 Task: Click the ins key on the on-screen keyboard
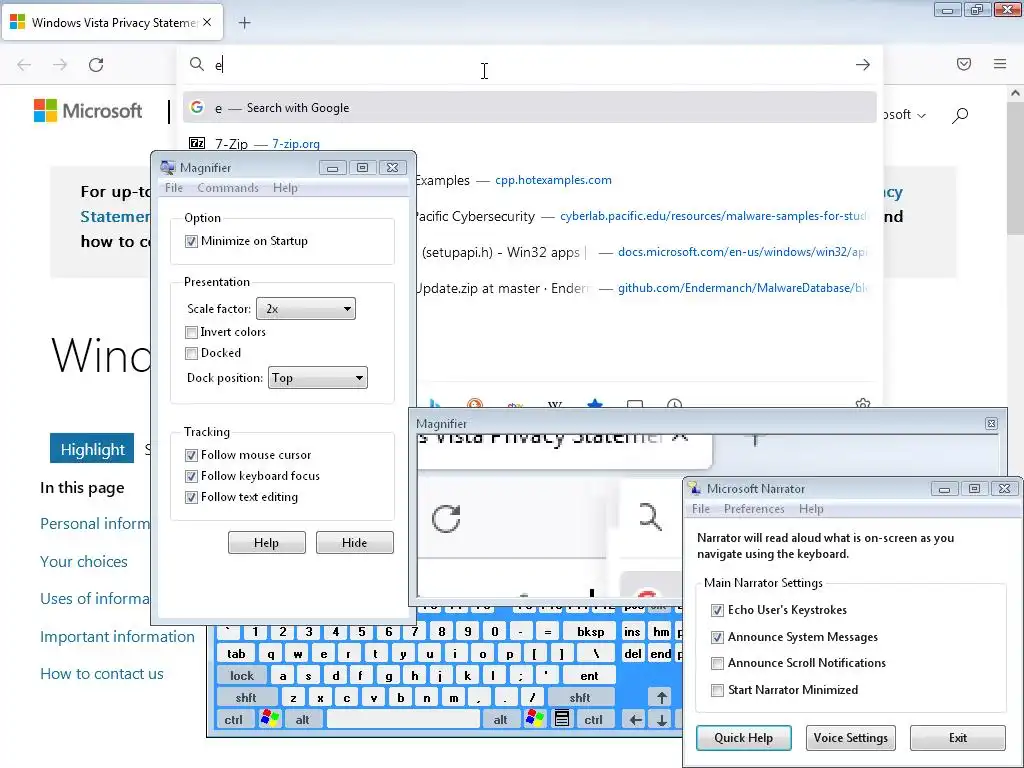click(x=632, y=632)
